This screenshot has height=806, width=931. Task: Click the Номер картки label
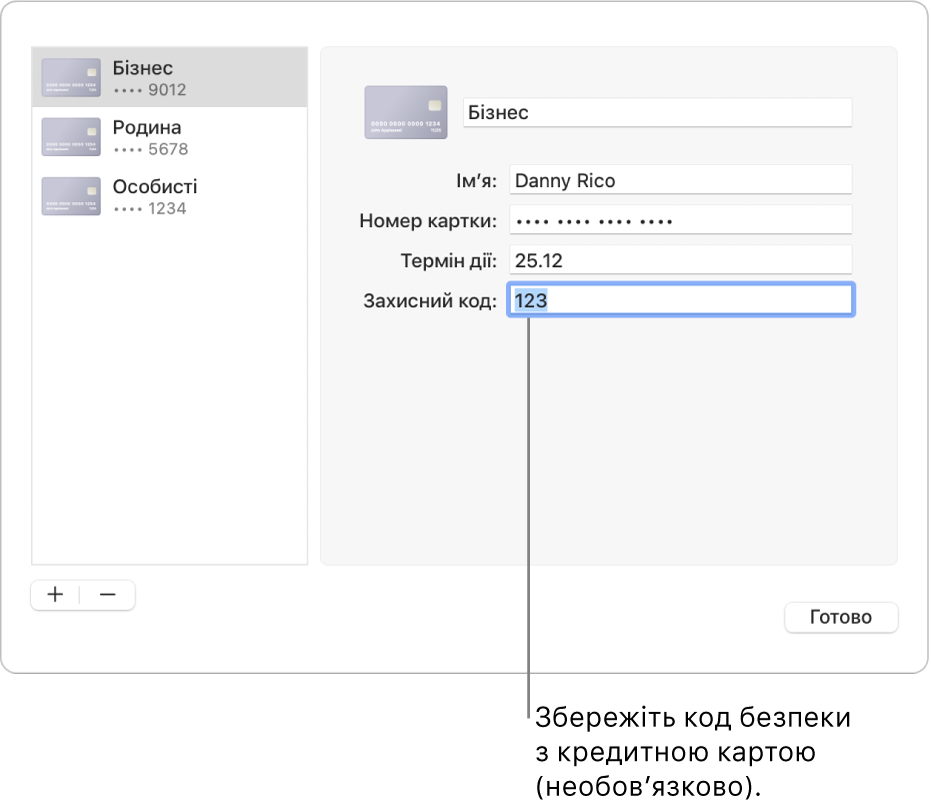[428, 221]
